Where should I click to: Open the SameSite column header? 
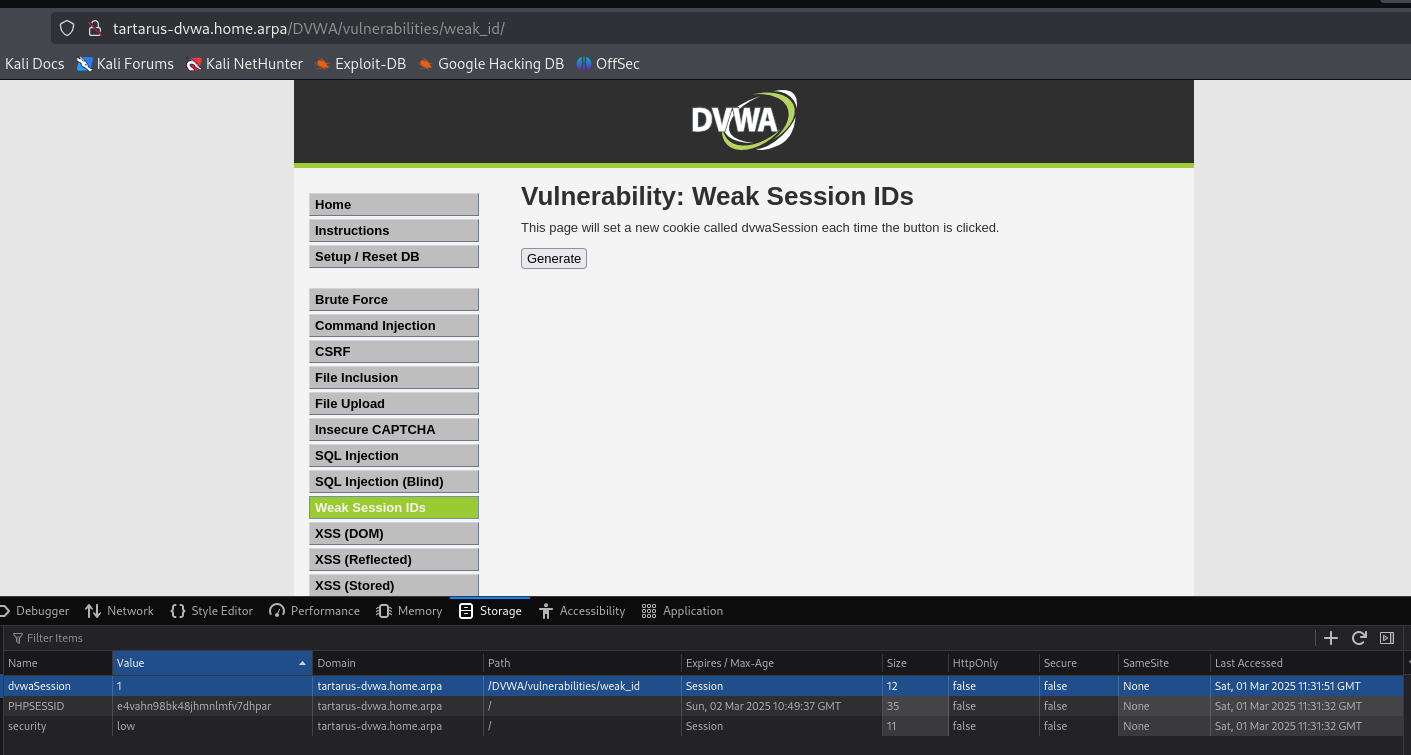1145,663
